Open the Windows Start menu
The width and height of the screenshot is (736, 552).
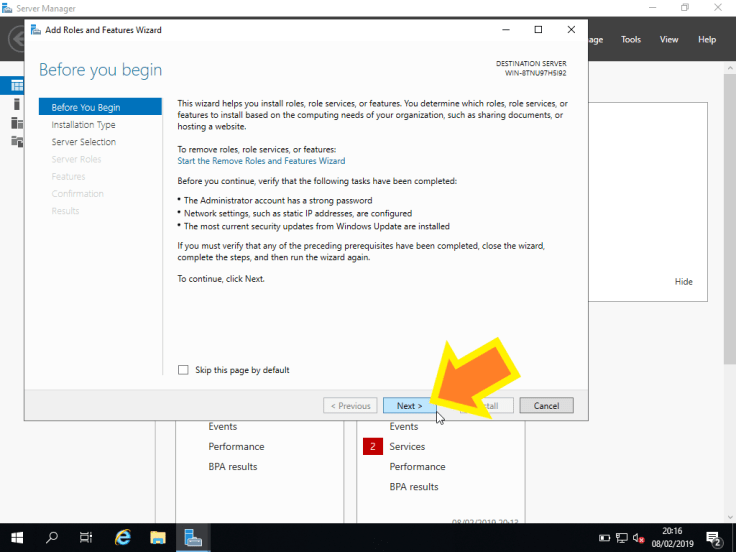coord(17,537)
